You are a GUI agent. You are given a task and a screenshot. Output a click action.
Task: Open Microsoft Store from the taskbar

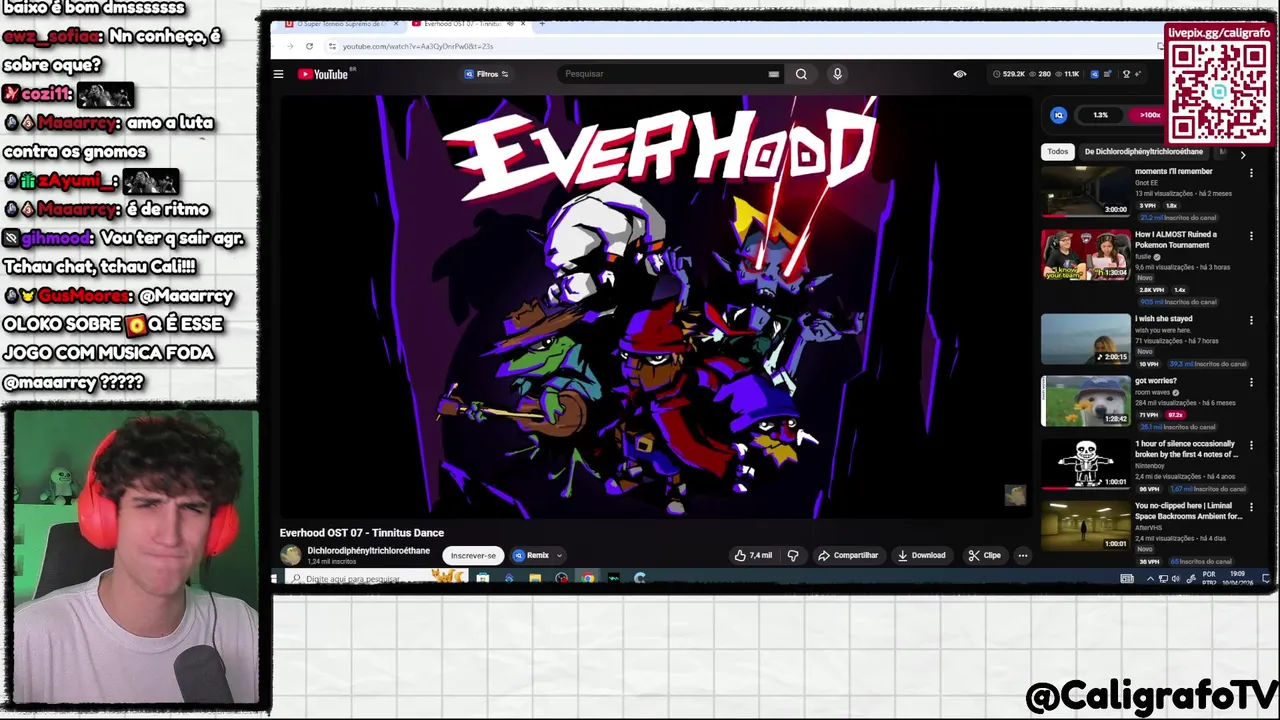tap(483, 579)
